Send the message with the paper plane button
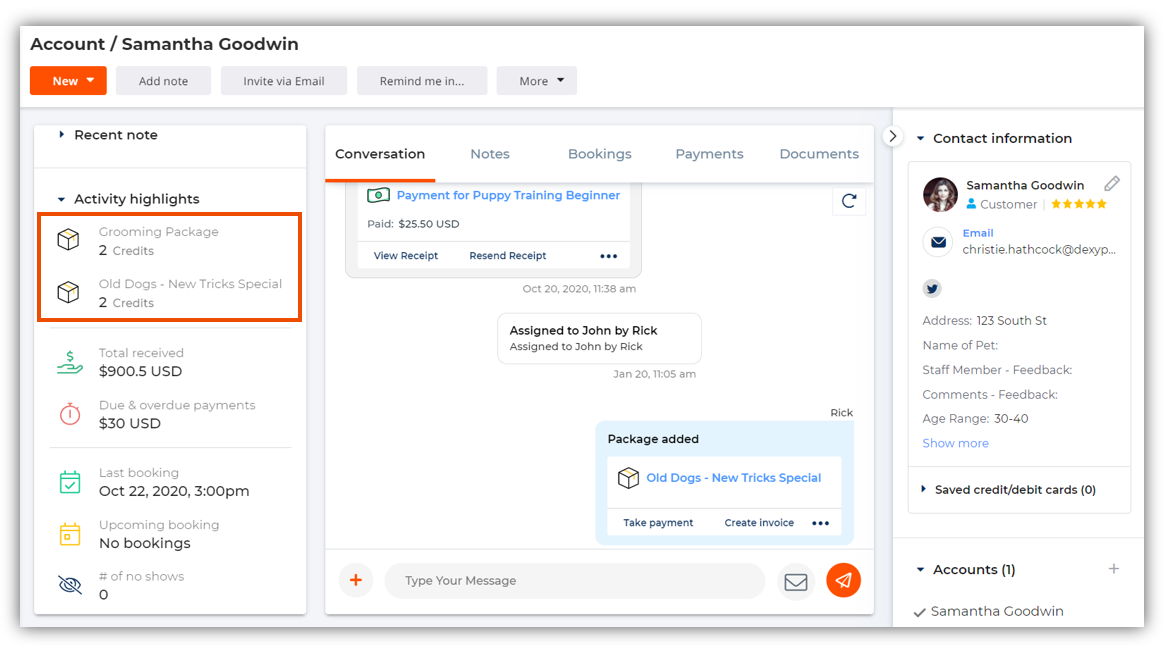This screenshot has height=646, width=1169. (843, 580)
